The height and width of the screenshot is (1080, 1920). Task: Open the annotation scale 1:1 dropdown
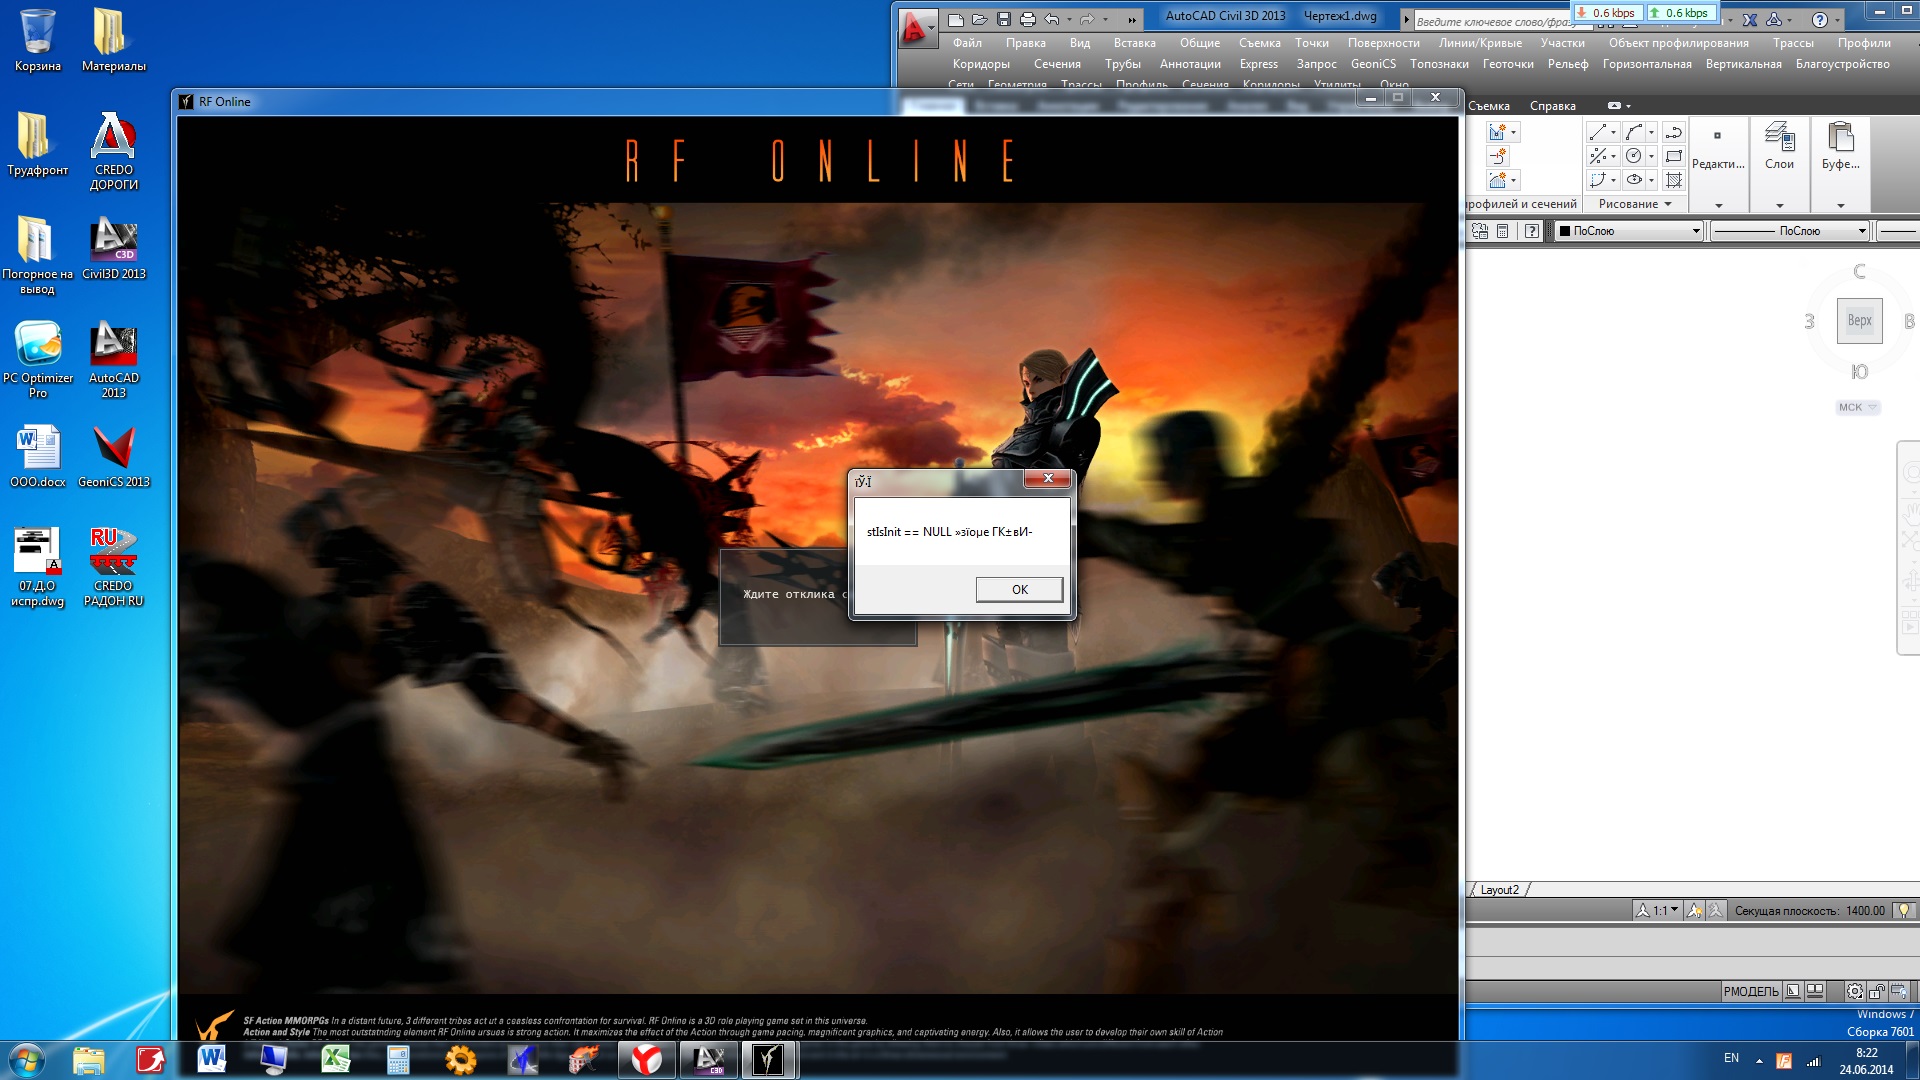click(1666, 910)
